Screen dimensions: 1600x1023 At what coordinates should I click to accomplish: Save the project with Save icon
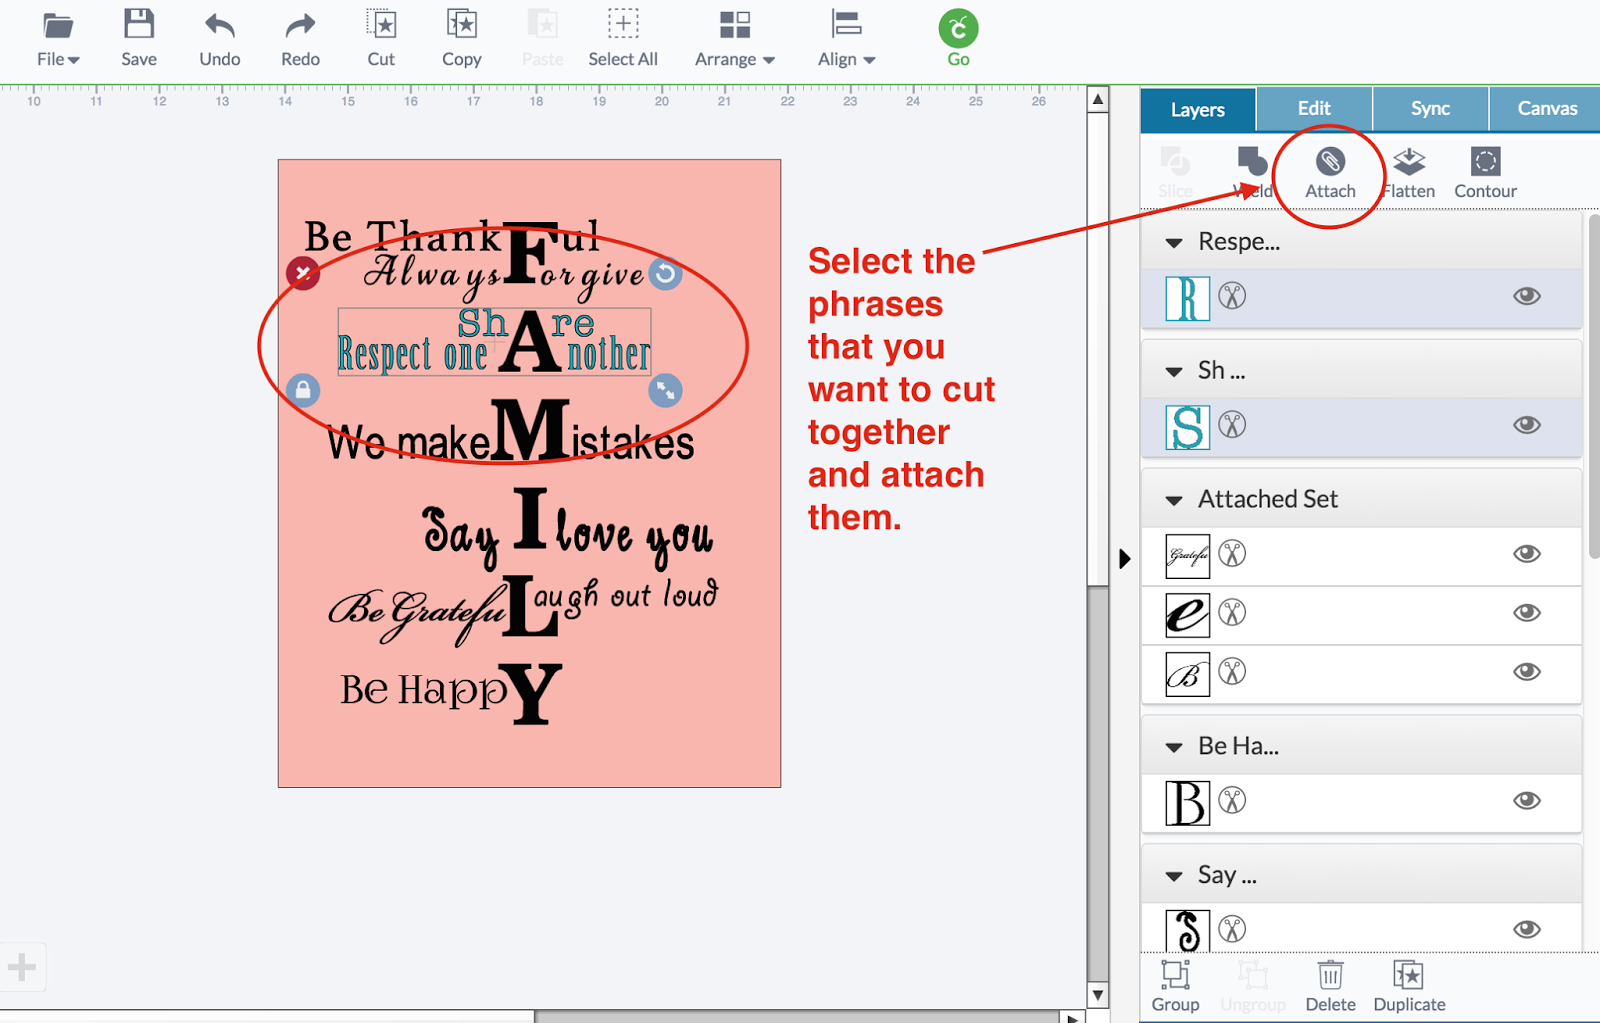(x=139, y=38)
